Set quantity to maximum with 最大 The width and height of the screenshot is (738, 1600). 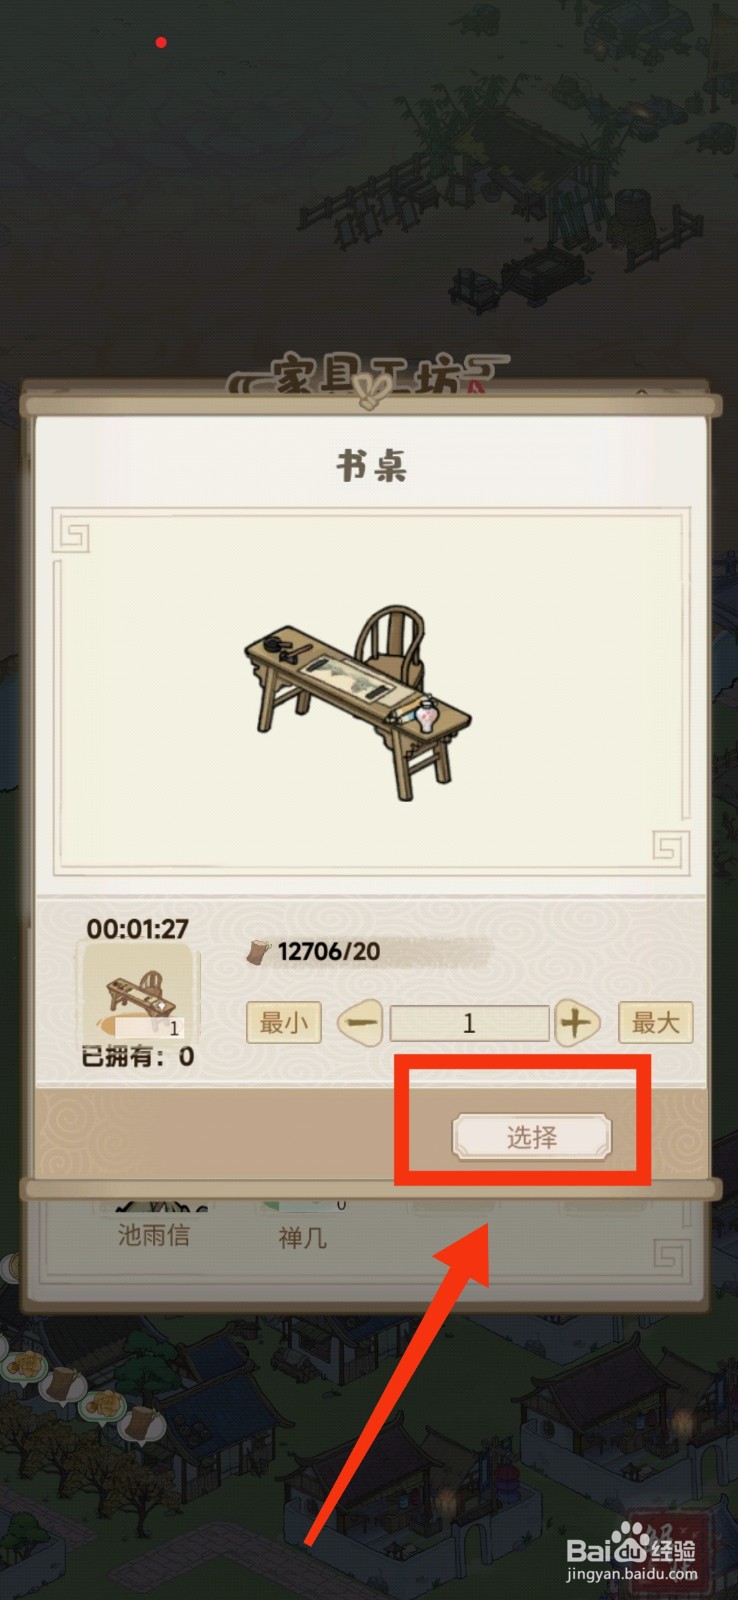(655, 1023)
